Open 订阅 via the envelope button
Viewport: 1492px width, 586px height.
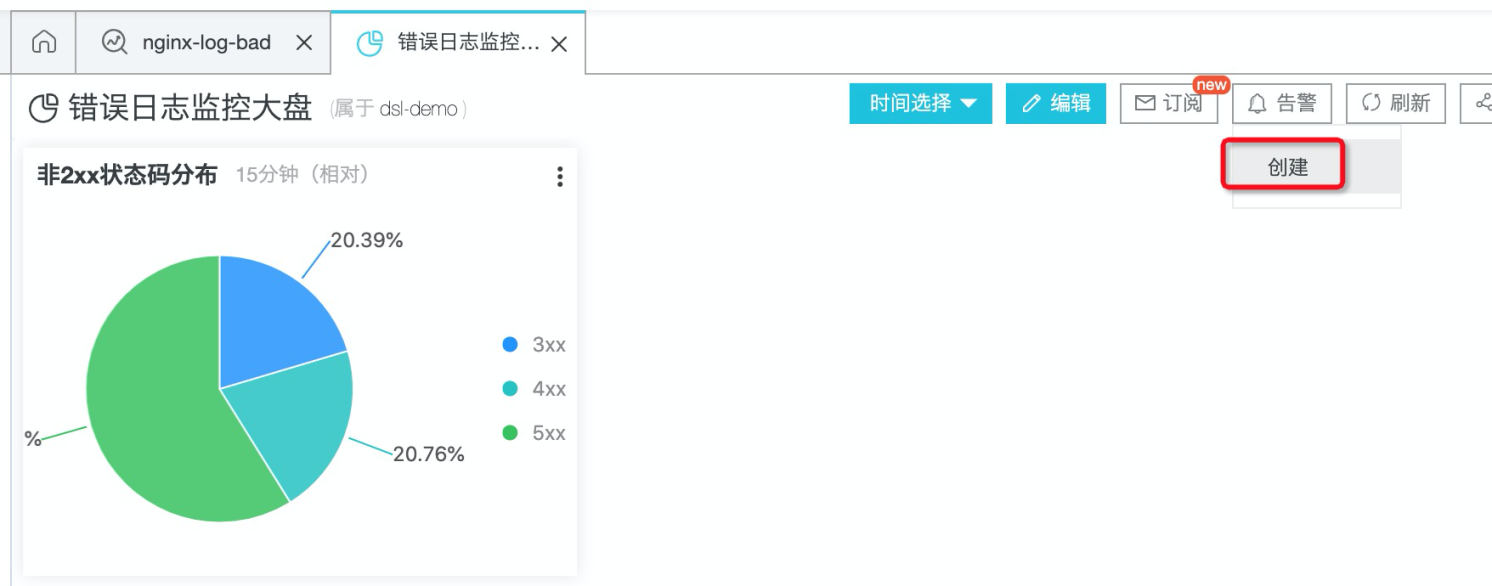(x=1168, y=103)
